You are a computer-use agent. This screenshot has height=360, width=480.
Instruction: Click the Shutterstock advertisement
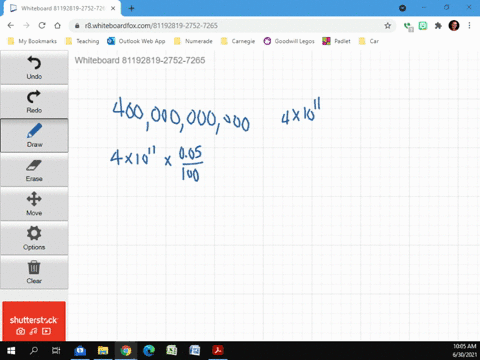coord(34,321)
